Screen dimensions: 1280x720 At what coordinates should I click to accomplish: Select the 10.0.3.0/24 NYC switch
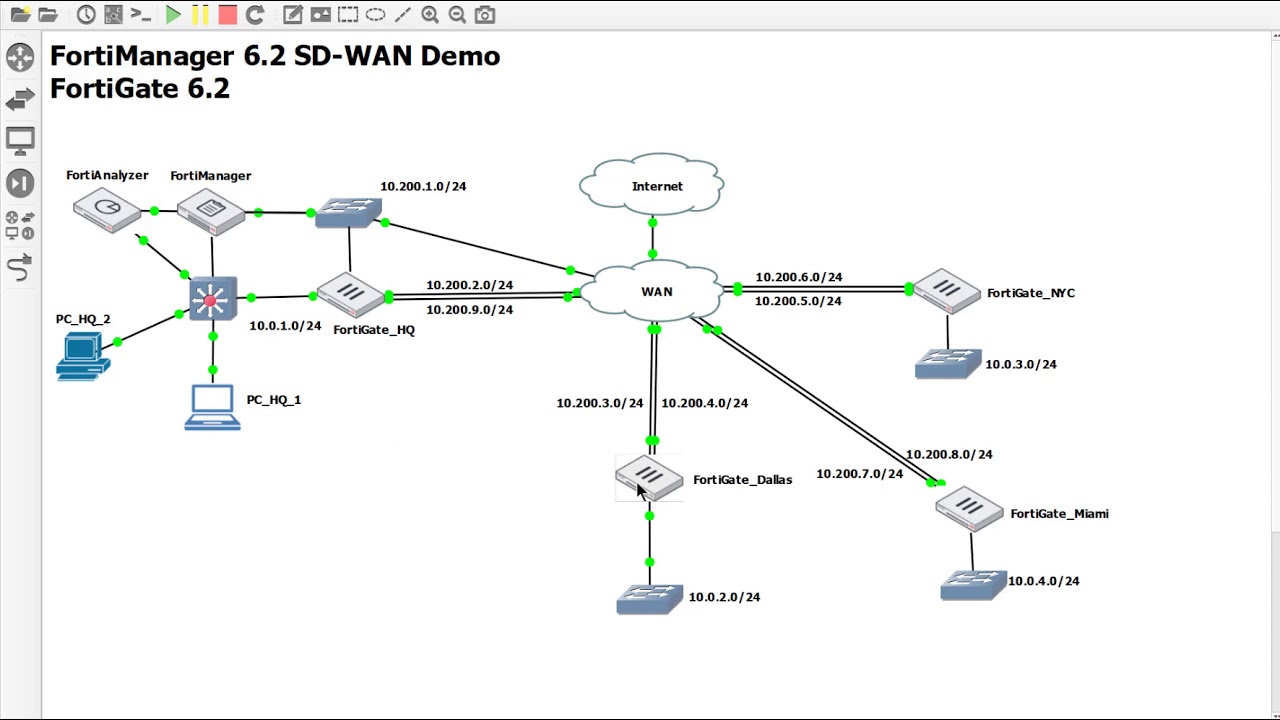pyautogui.click(x=948, y=363)
